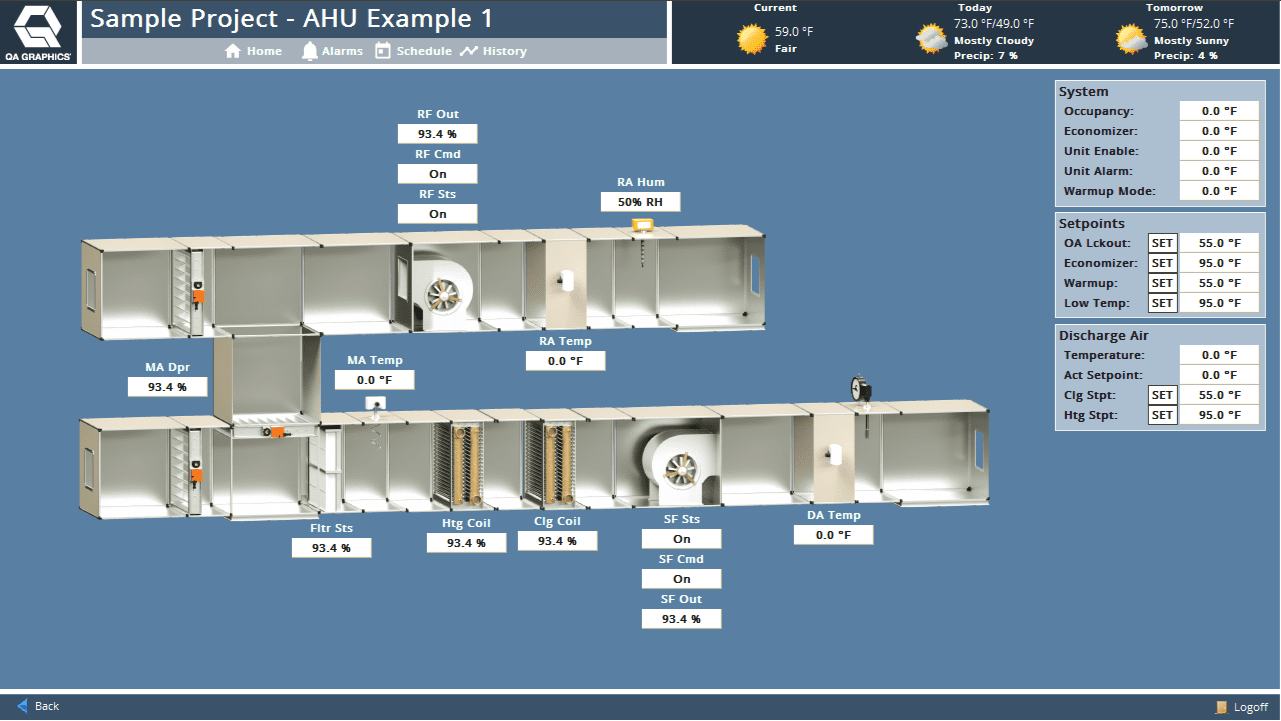Click SET for Low Temp setpoint
1281x721 pixels.
click(x=1162, y=303)
